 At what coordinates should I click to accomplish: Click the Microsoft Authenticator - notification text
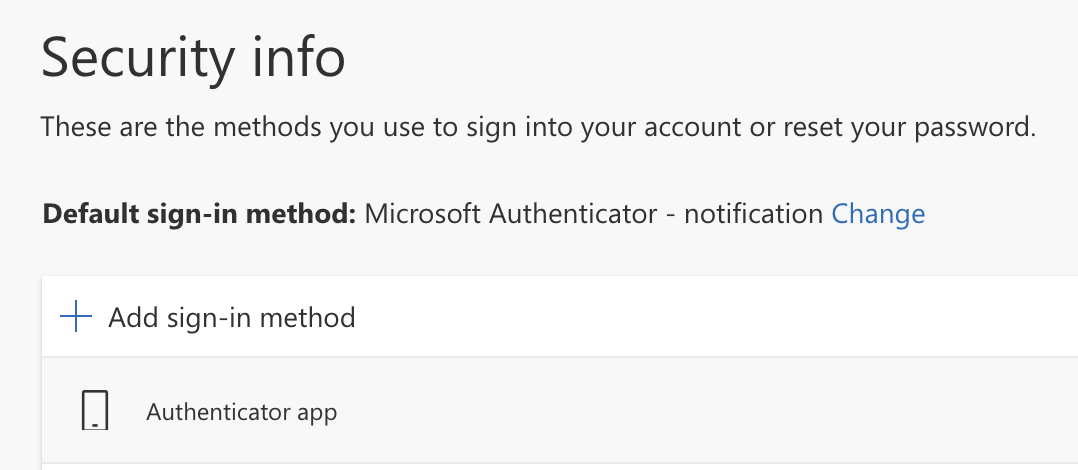pyautogui.click(x=594, y=213)
